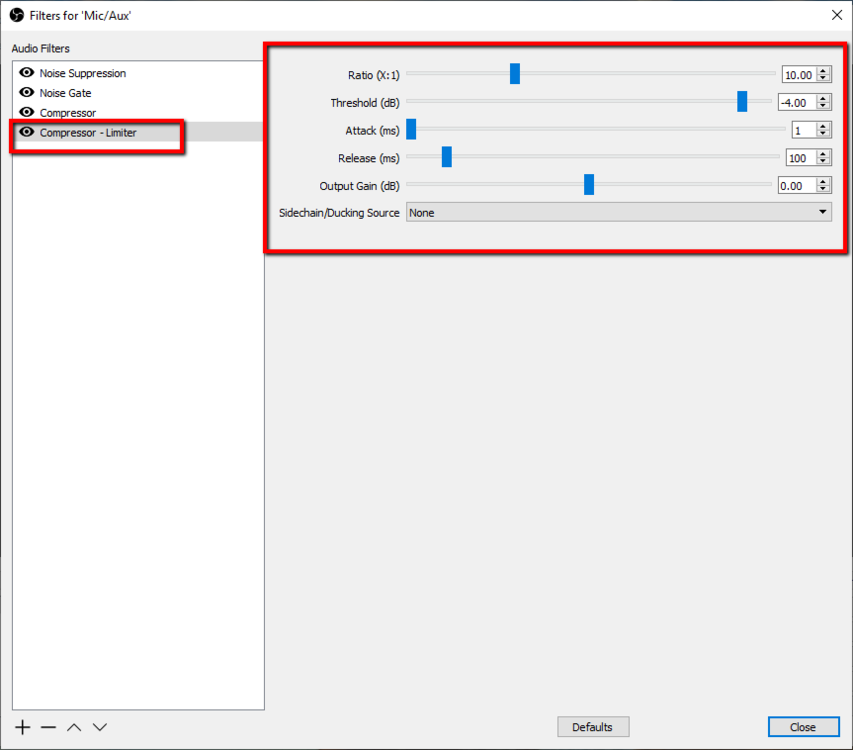Viewport: 853px width, 750px height.
Task: Decrease Threshold value with down stepper
Action: (823, 106)
